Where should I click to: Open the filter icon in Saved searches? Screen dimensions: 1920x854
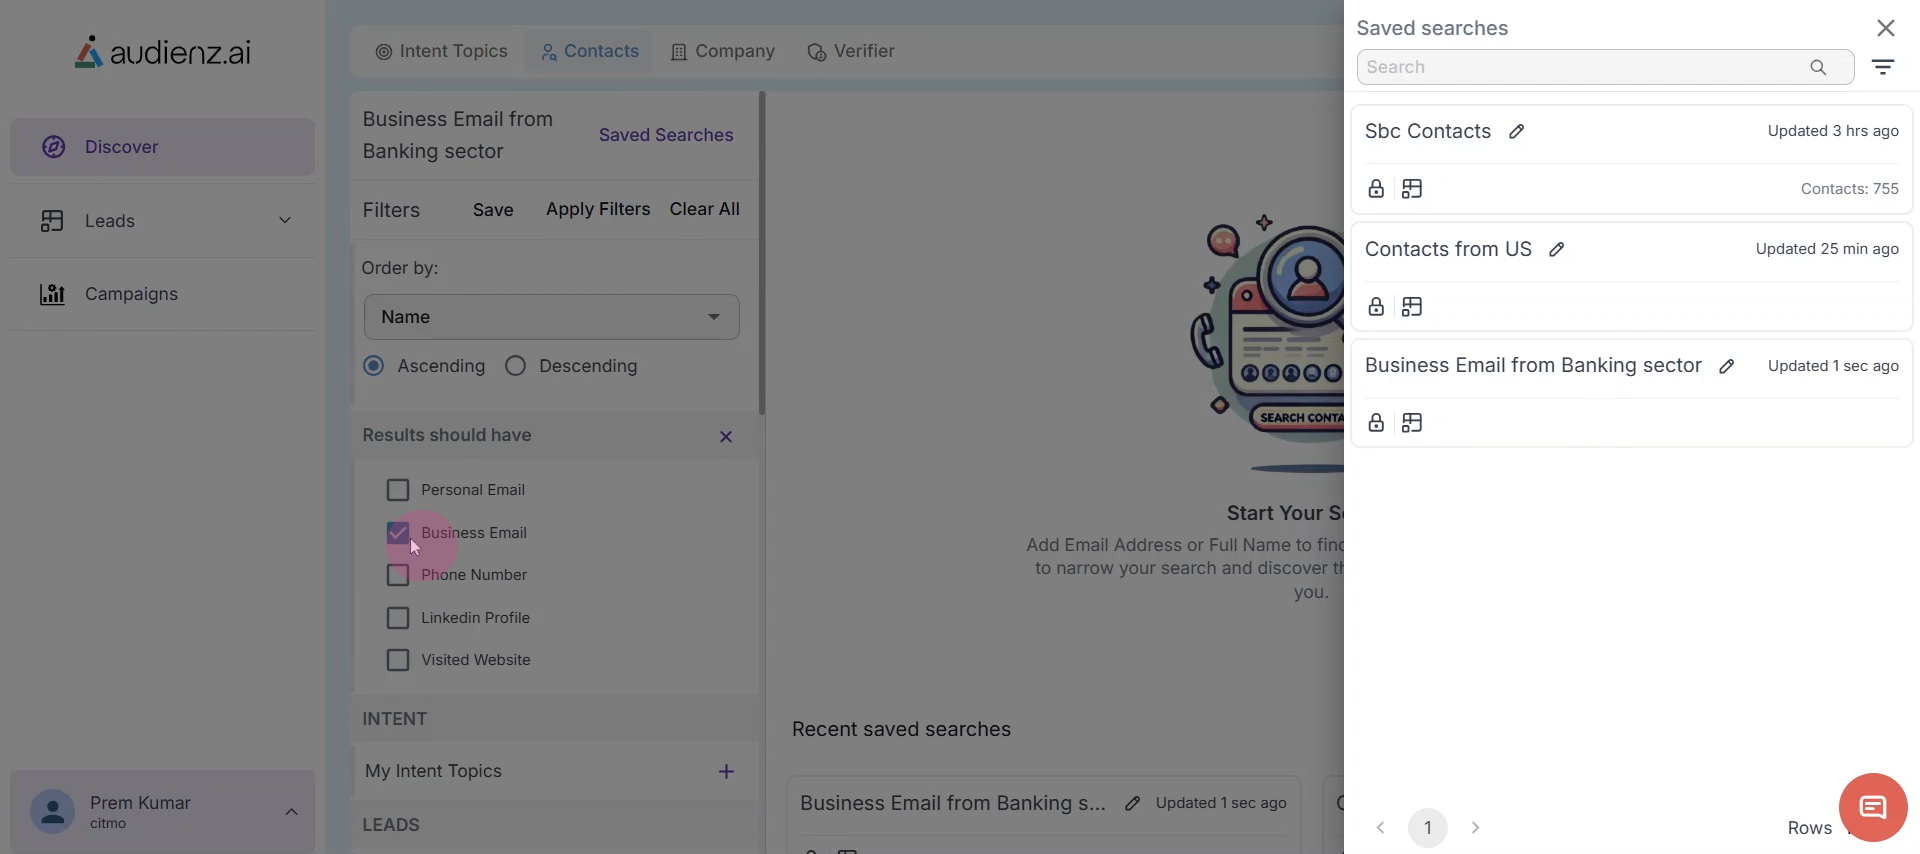pyautogui.click(x=1883, y=68)
